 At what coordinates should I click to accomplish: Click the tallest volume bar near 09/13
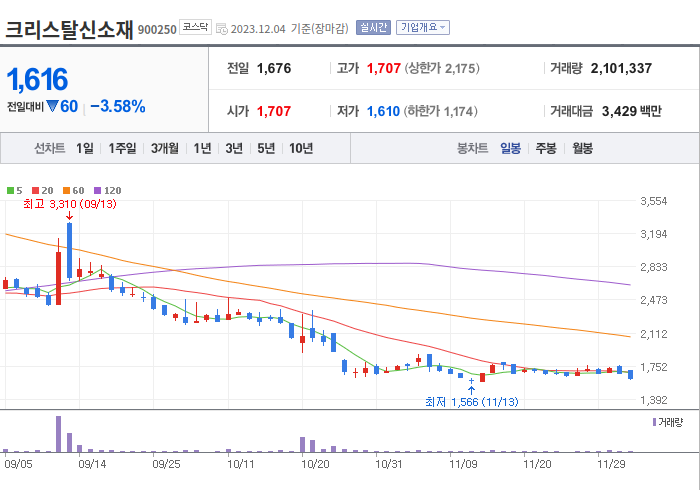58,434
